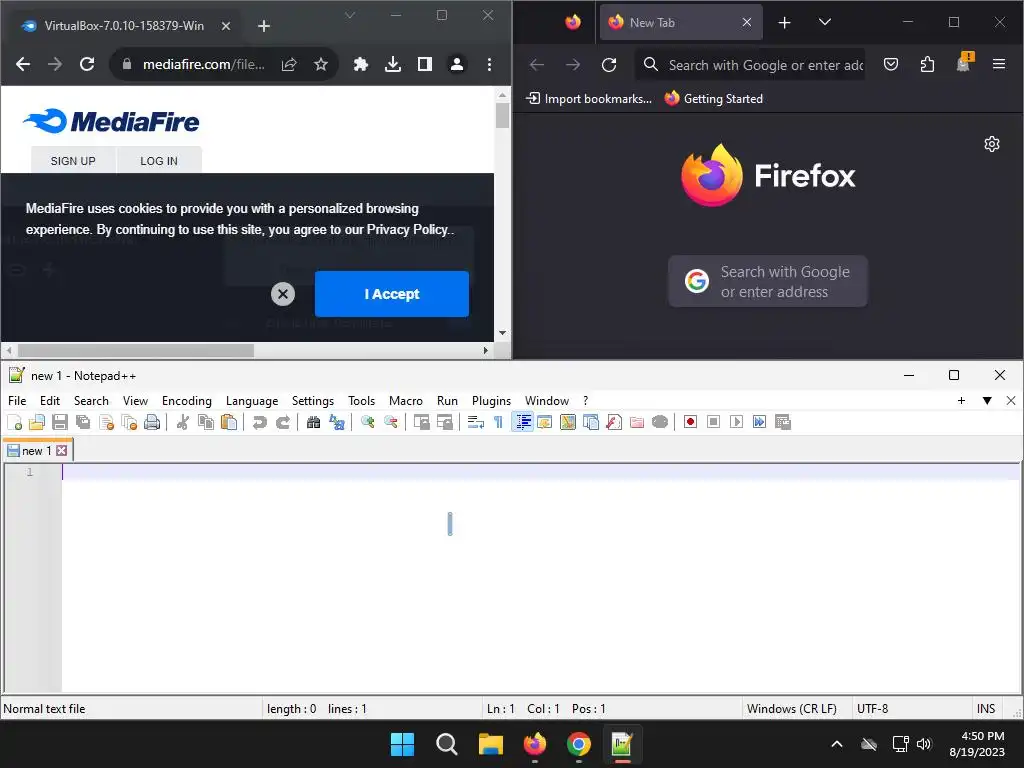Open the File menu in Notepad++

(x=17, y=400)
